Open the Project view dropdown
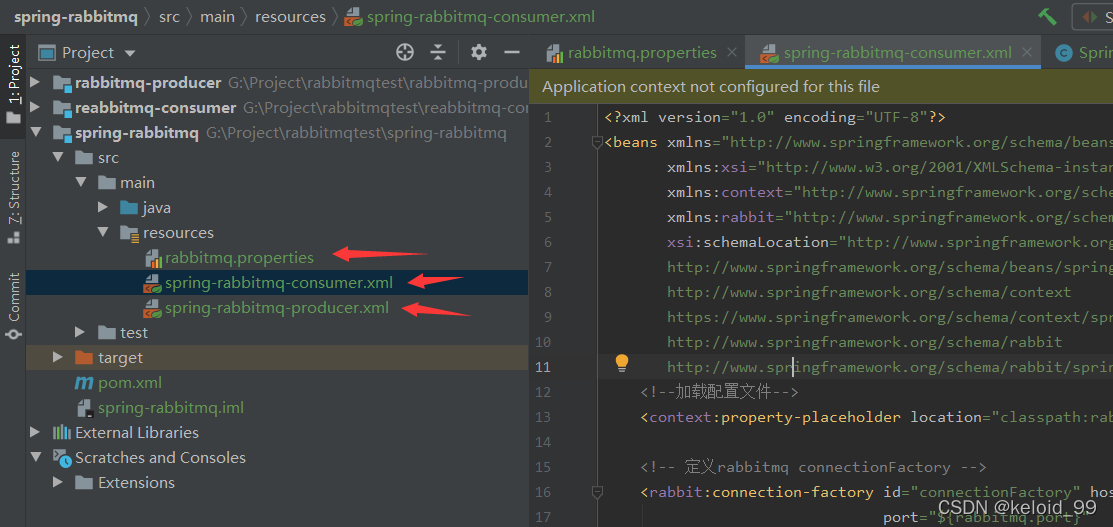This screenshot has width=1113, height=527. pos(129,53)
